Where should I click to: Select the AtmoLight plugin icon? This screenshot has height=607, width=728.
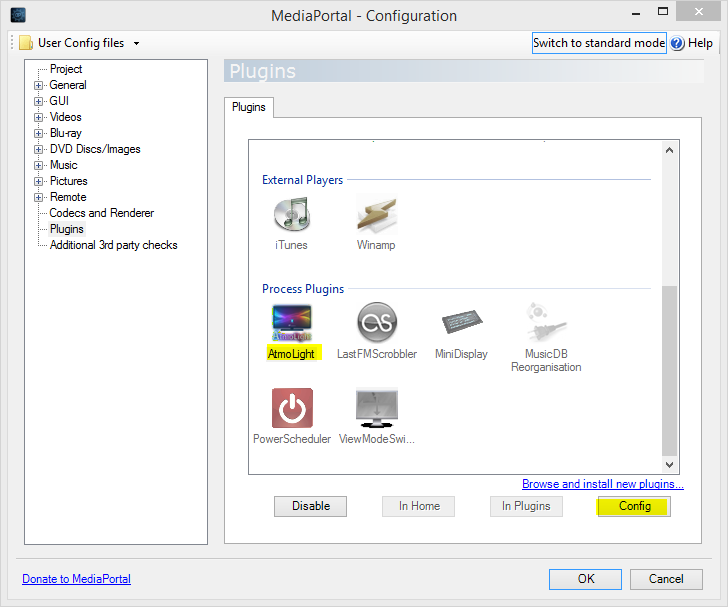(x=292, y=323)
